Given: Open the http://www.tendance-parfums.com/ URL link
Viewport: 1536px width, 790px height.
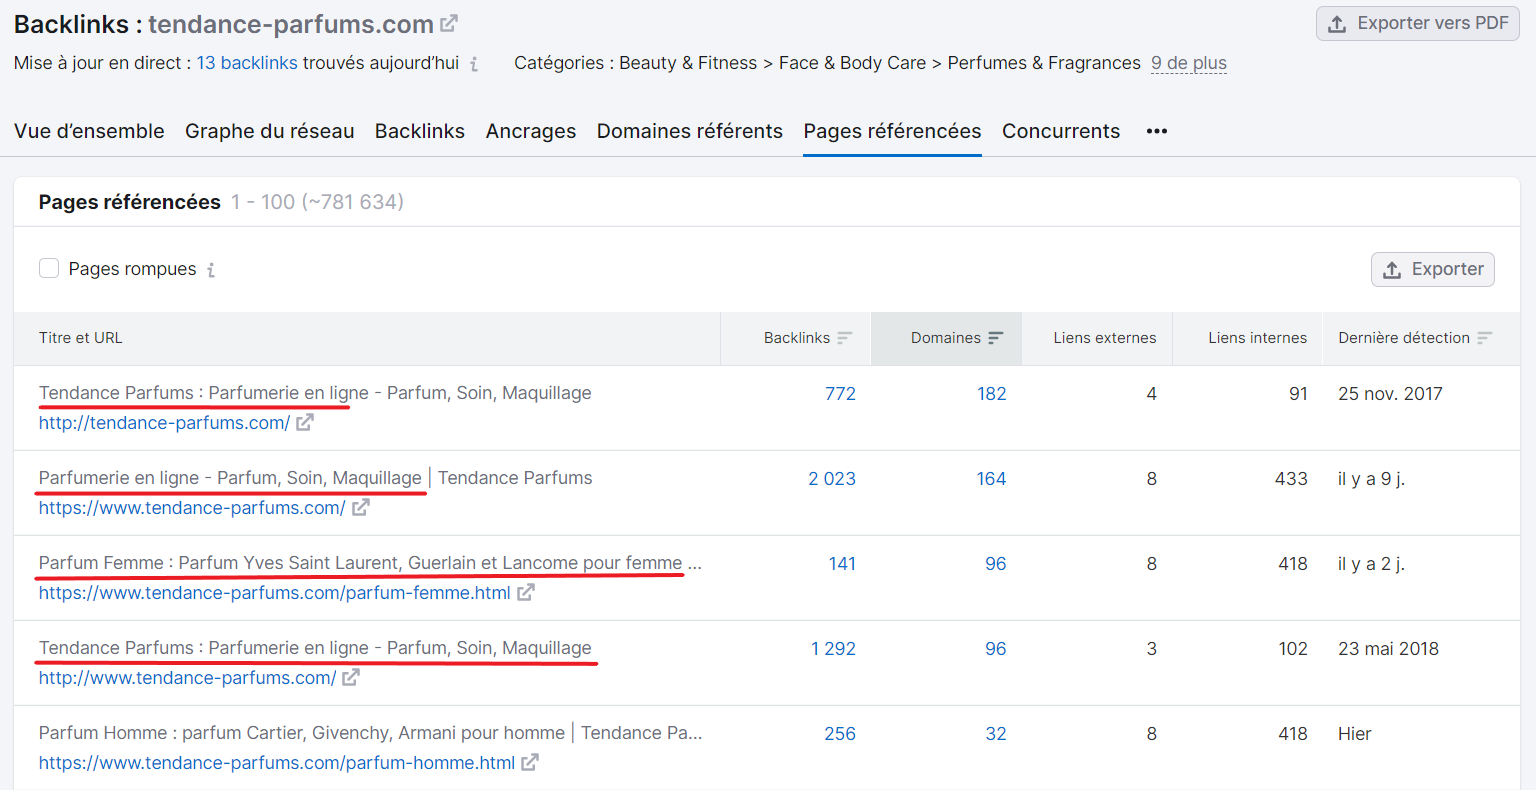Looking at the screenshot, I should click(x=187, y=678).
